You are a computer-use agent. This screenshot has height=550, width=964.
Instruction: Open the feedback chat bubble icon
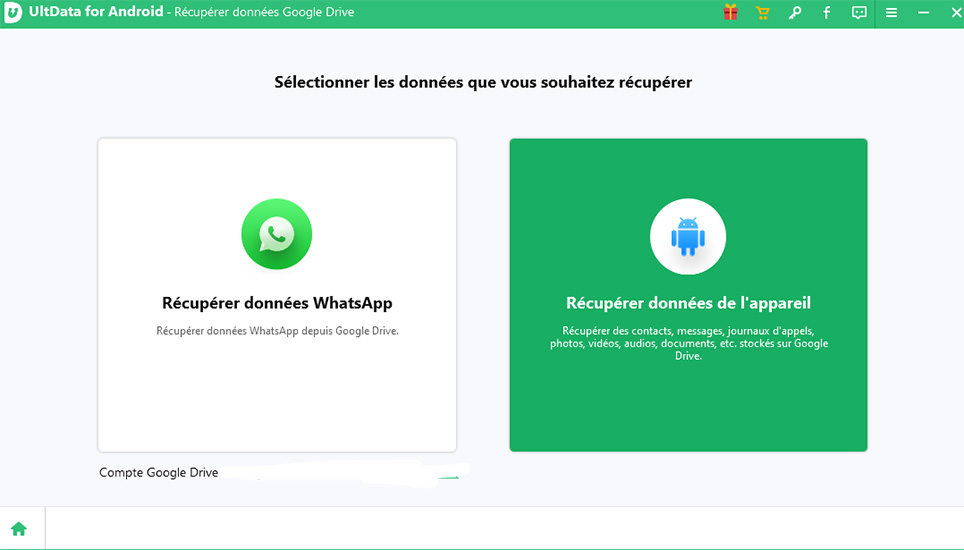tap(859, 13)
